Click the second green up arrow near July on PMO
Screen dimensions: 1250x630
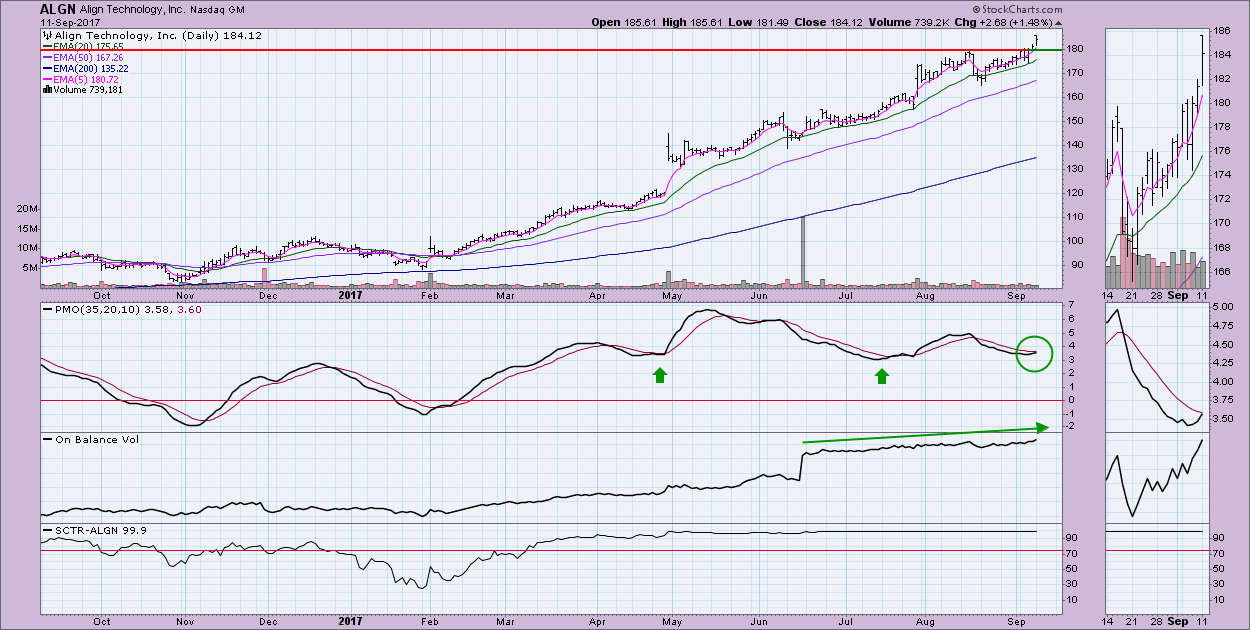pyautogui.click(x=882, y=375)
